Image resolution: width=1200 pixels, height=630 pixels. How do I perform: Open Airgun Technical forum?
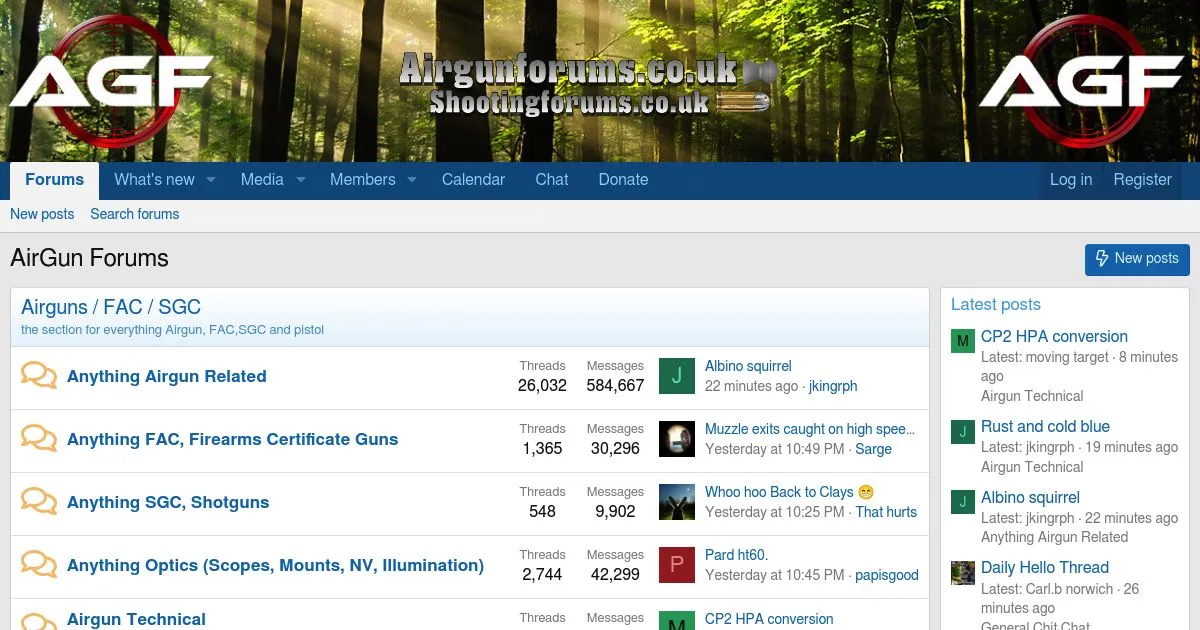(136, 619)
